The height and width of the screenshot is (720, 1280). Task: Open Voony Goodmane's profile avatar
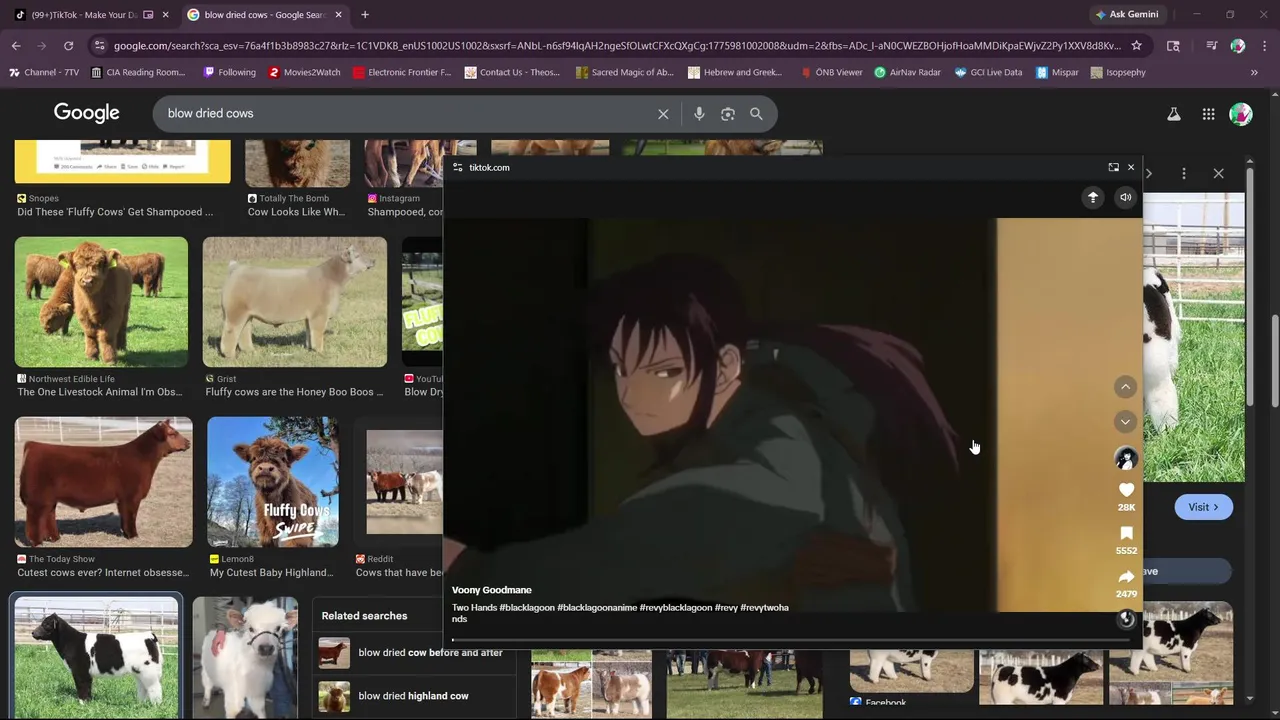(1126, 458)
